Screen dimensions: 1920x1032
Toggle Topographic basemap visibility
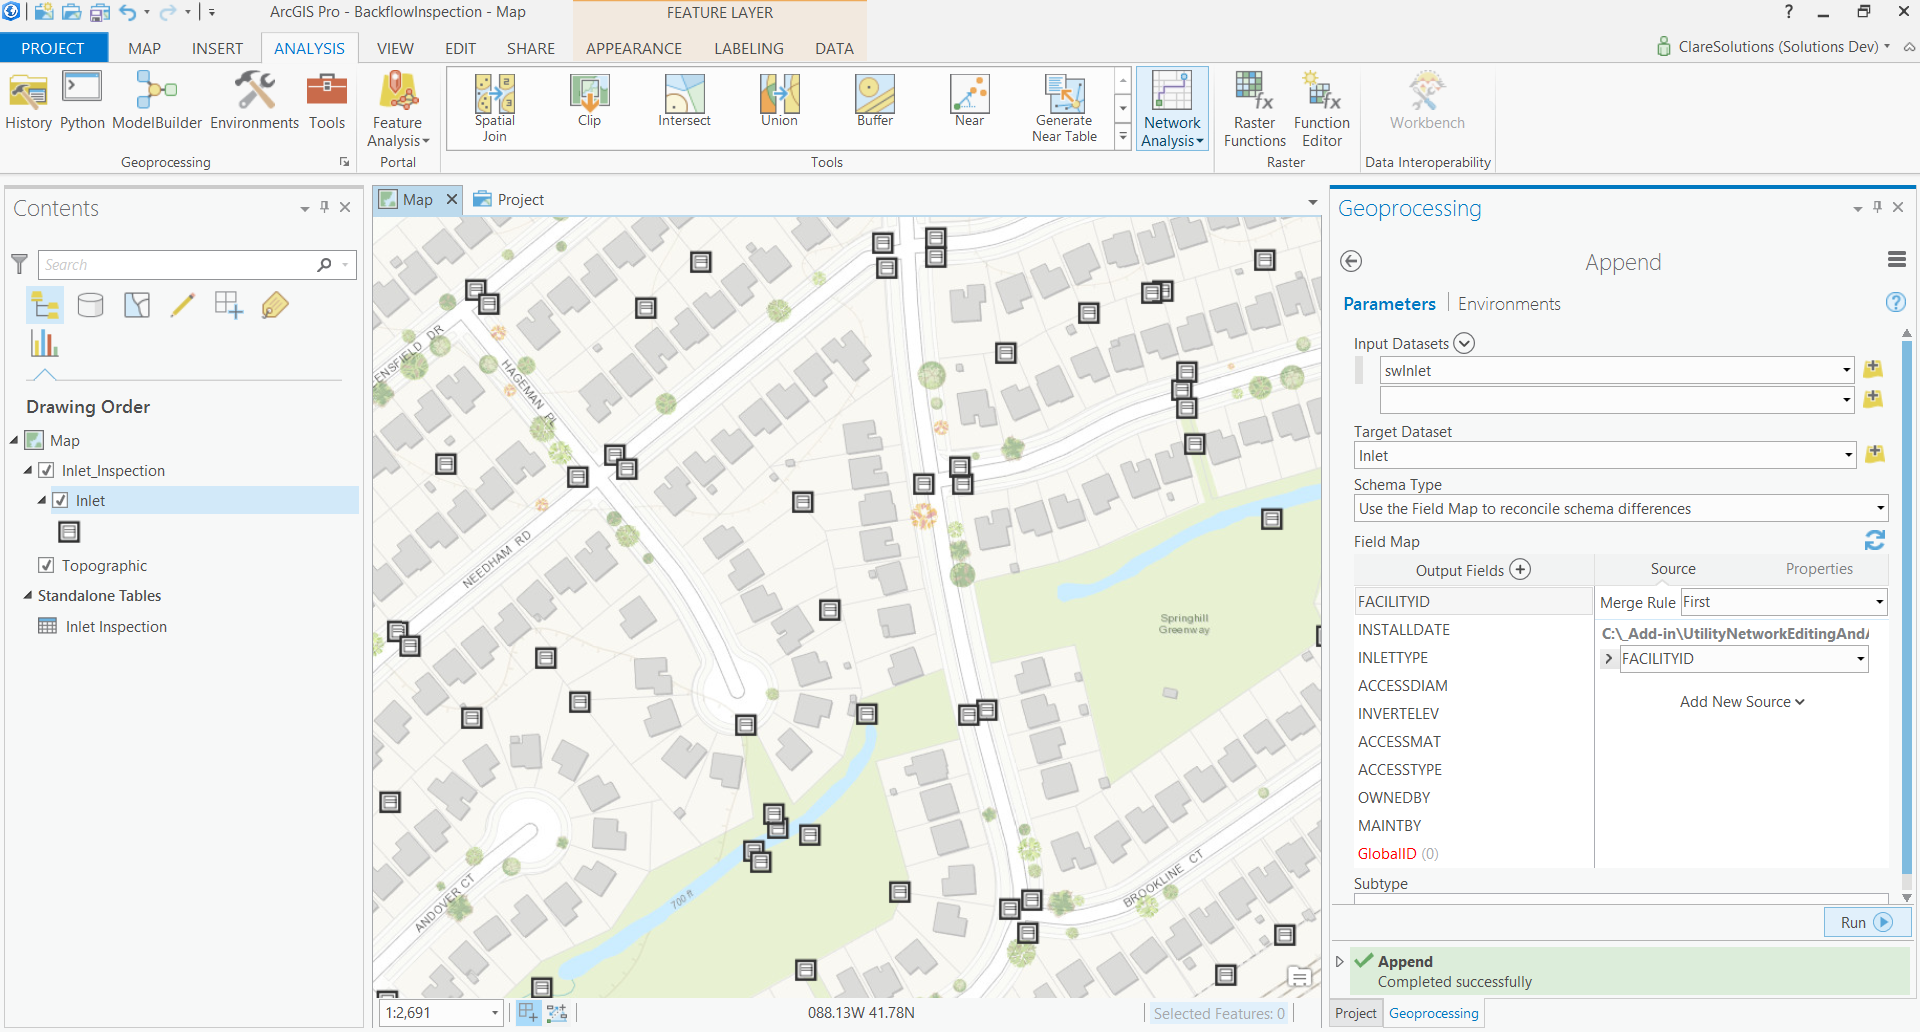coord(46,565)
